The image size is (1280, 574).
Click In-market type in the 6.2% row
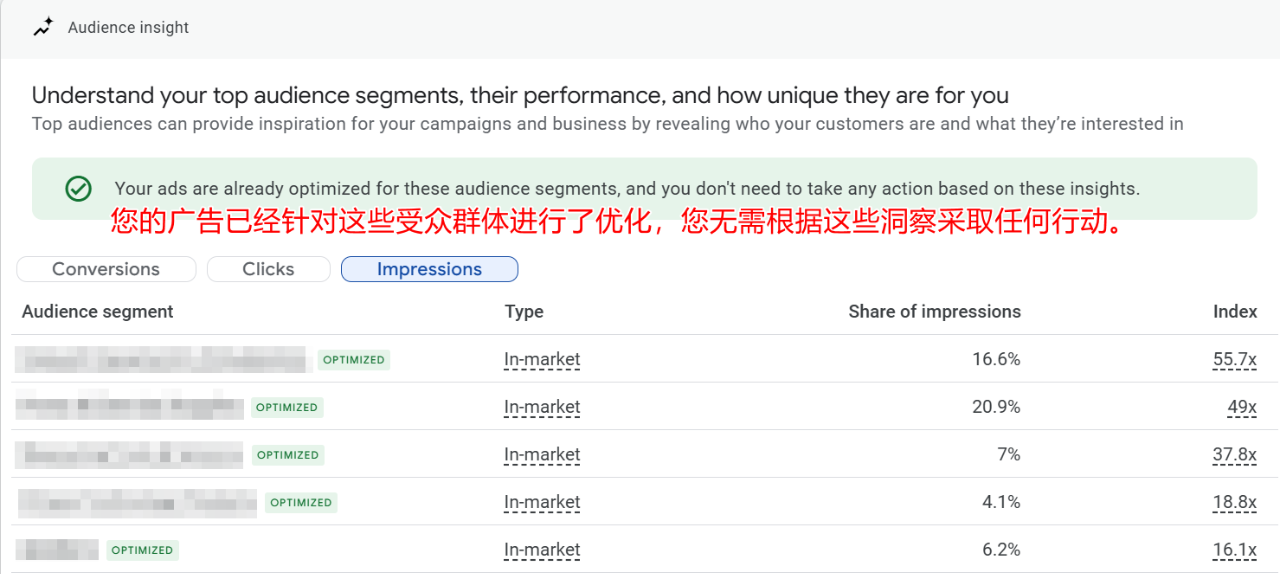pos(542,550)
